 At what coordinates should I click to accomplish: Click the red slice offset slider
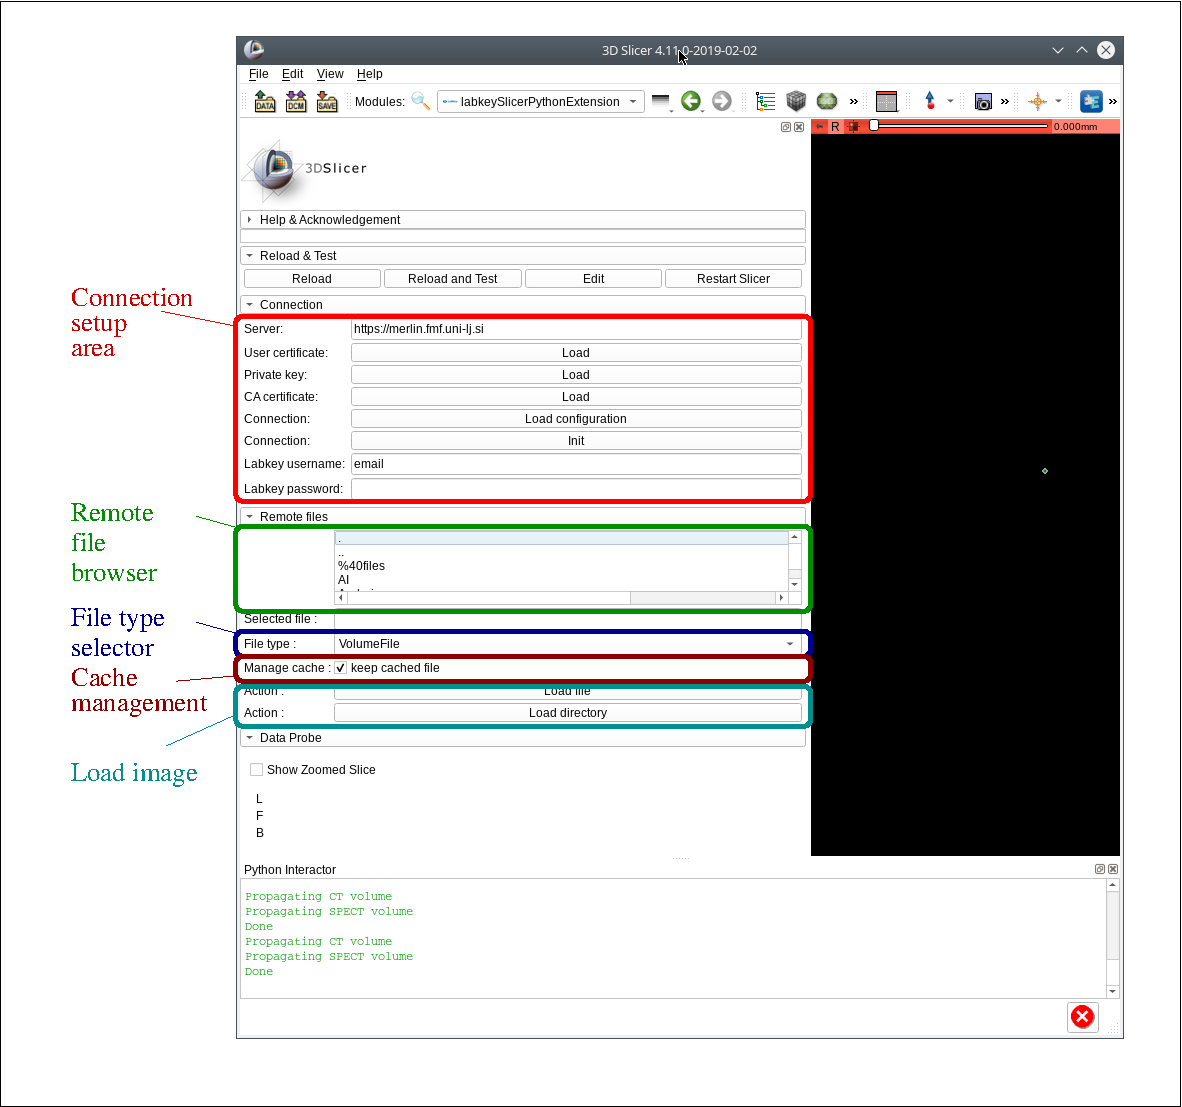point(960,126)
